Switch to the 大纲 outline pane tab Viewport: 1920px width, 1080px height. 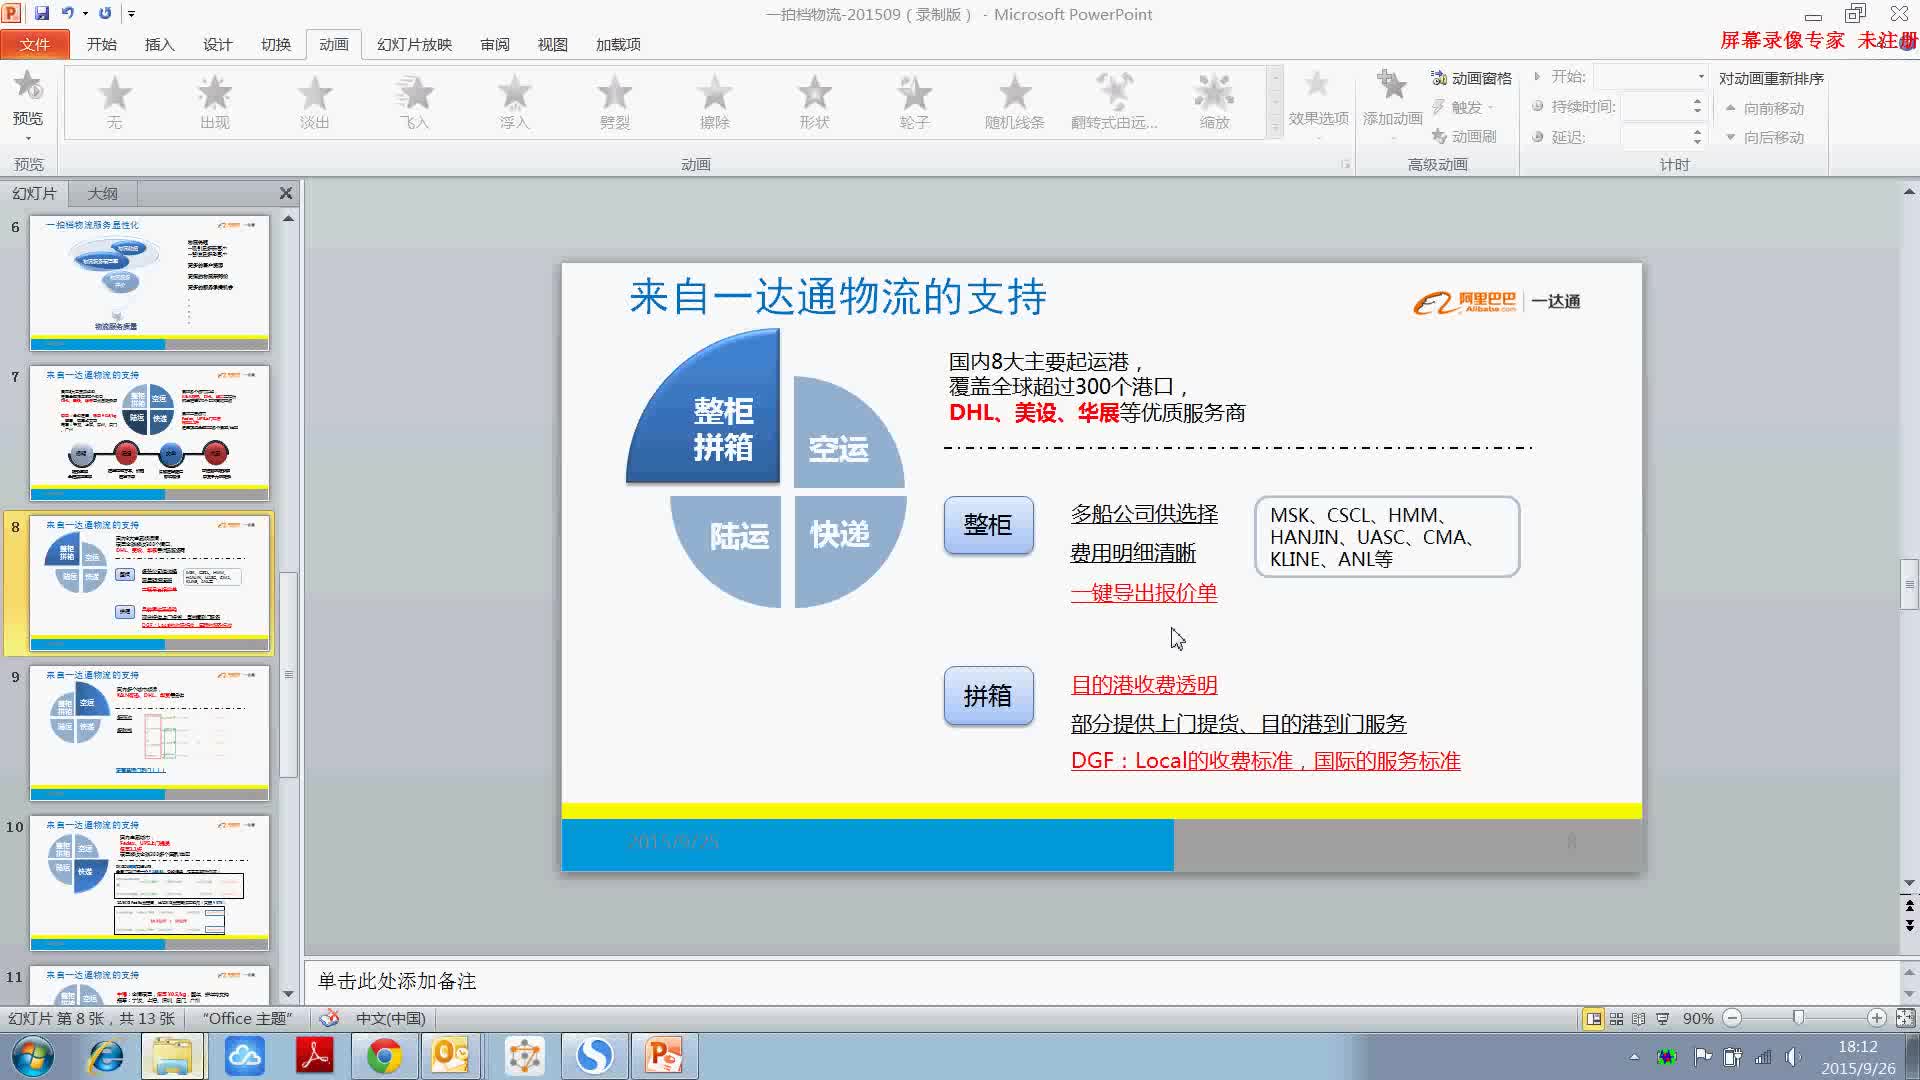click(102, 193)
